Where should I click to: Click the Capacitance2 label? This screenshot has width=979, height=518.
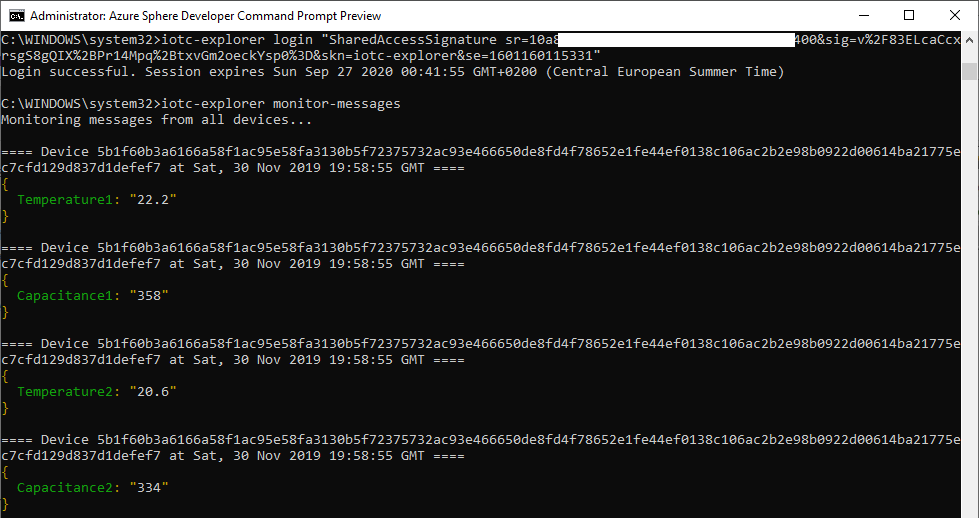68,488
